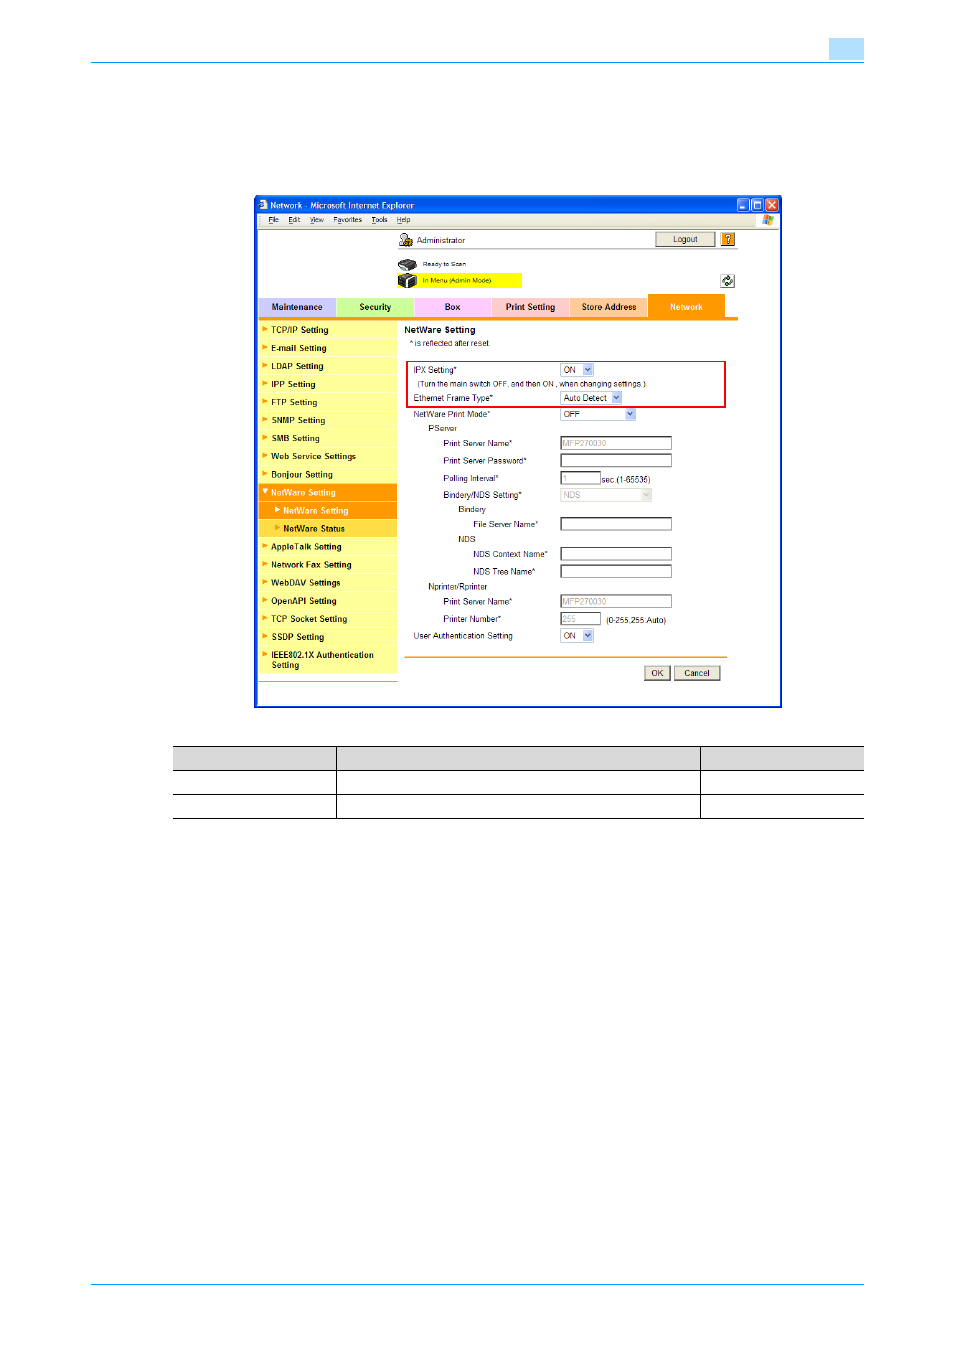Confirm settings with the OK button
This screenshot has width=954, height=1350.
[657, 673]
